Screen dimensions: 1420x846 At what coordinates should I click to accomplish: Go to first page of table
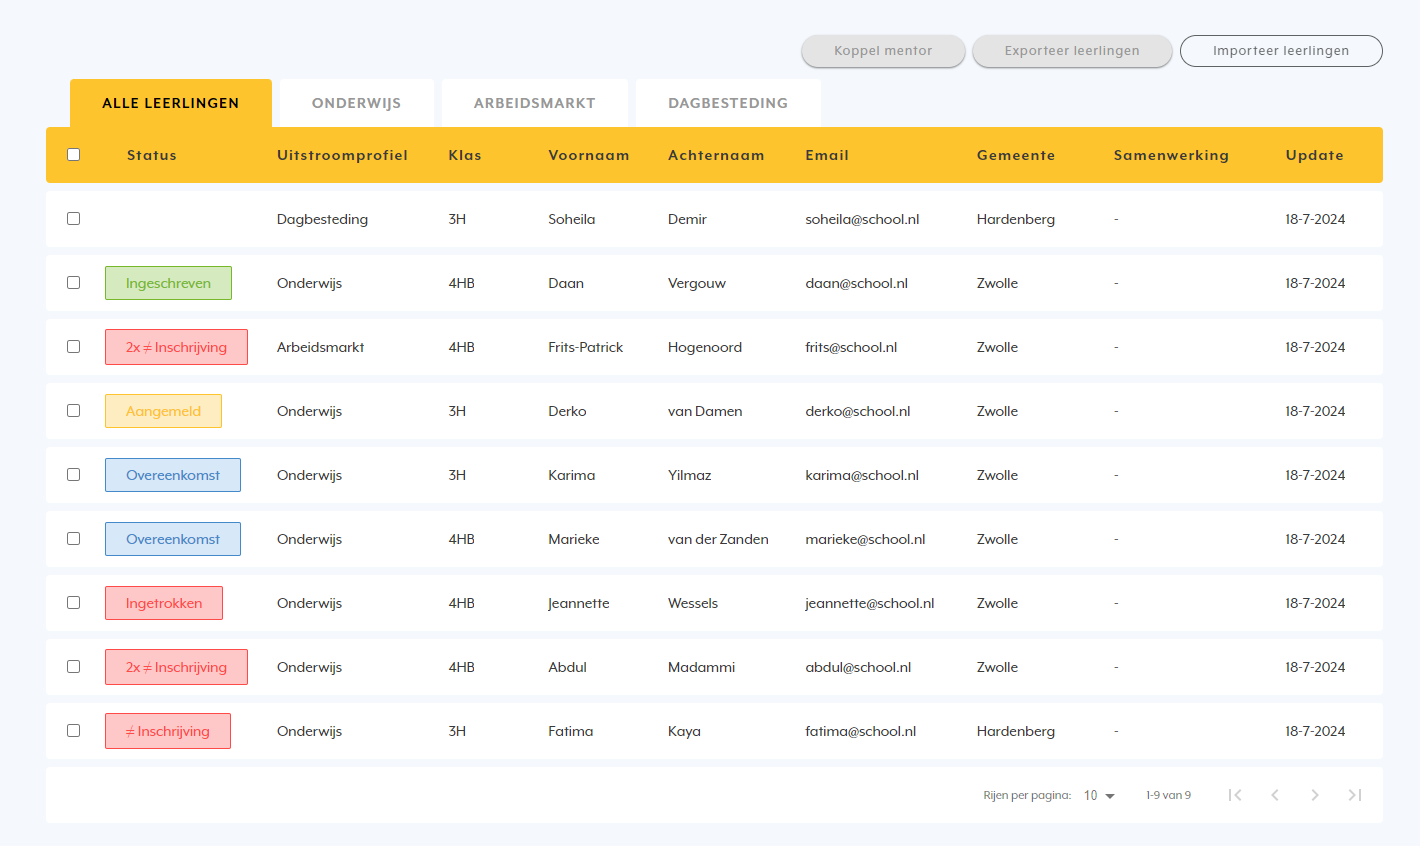click(x=1235, y=795)
